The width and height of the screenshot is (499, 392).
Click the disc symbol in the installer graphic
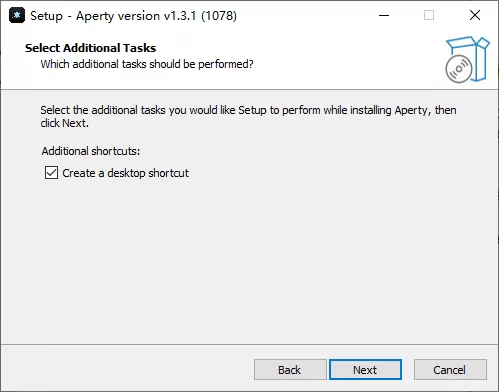(459, 69)
